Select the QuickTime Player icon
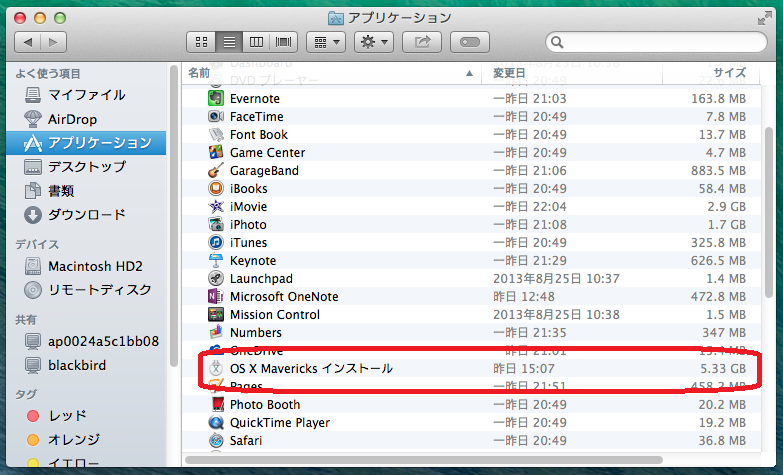 pyautogui.click(x=216, y=422)
